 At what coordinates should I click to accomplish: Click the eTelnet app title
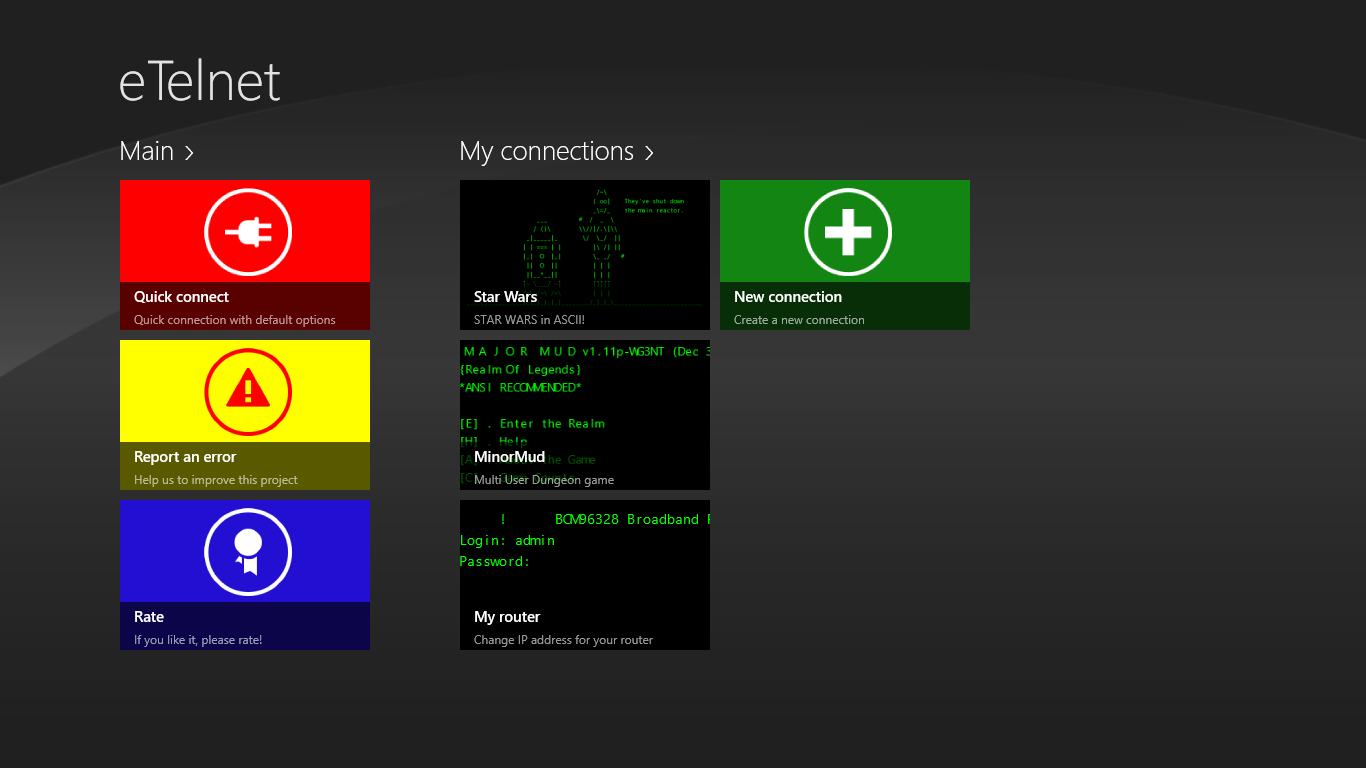[x=200, y=82]
